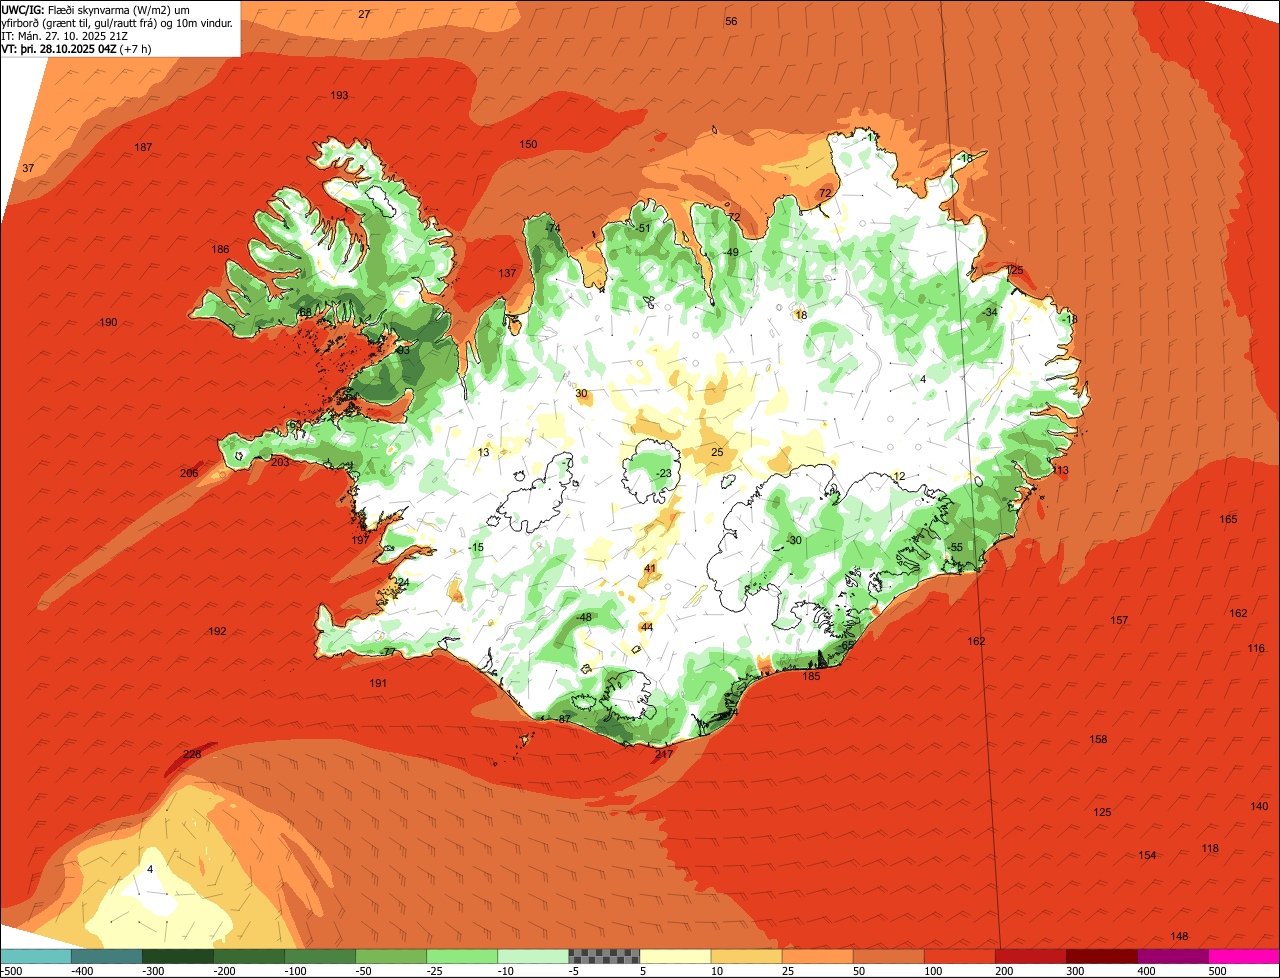The height and width of the screenshot is (978, 1280).
Task: Click the flux value 56 at the top
Action: coord(731,21)
